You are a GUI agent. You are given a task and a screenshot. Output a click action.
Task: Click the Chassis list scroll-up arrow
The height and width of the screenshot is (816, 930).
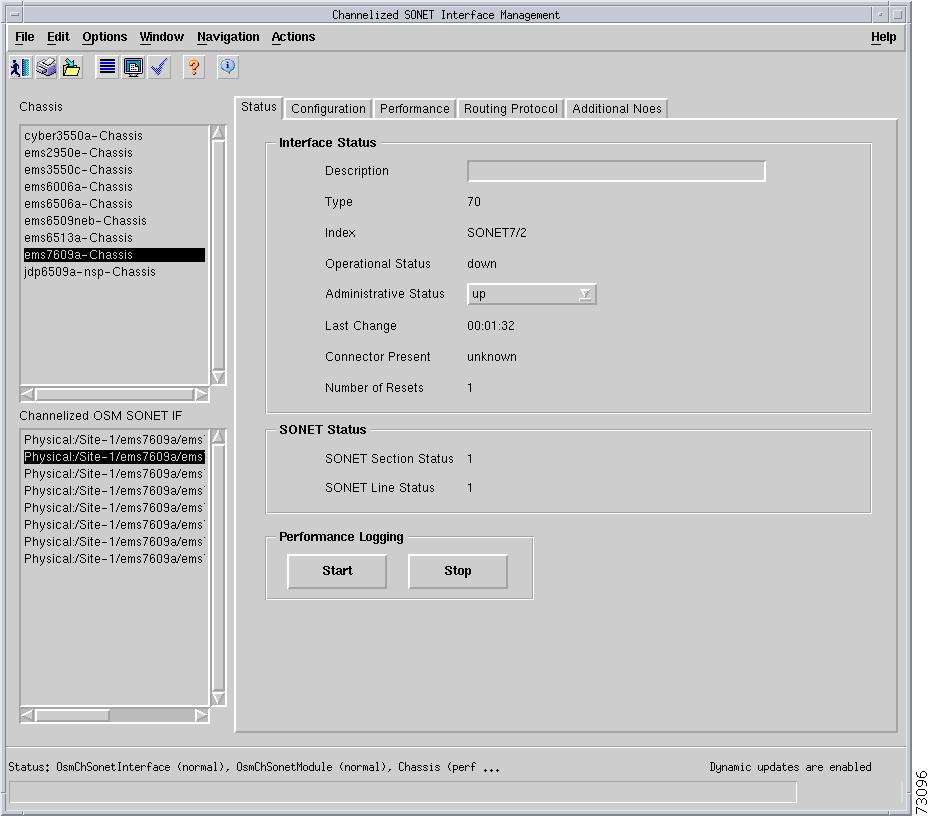pyautogui.click(x=218, y=133)
